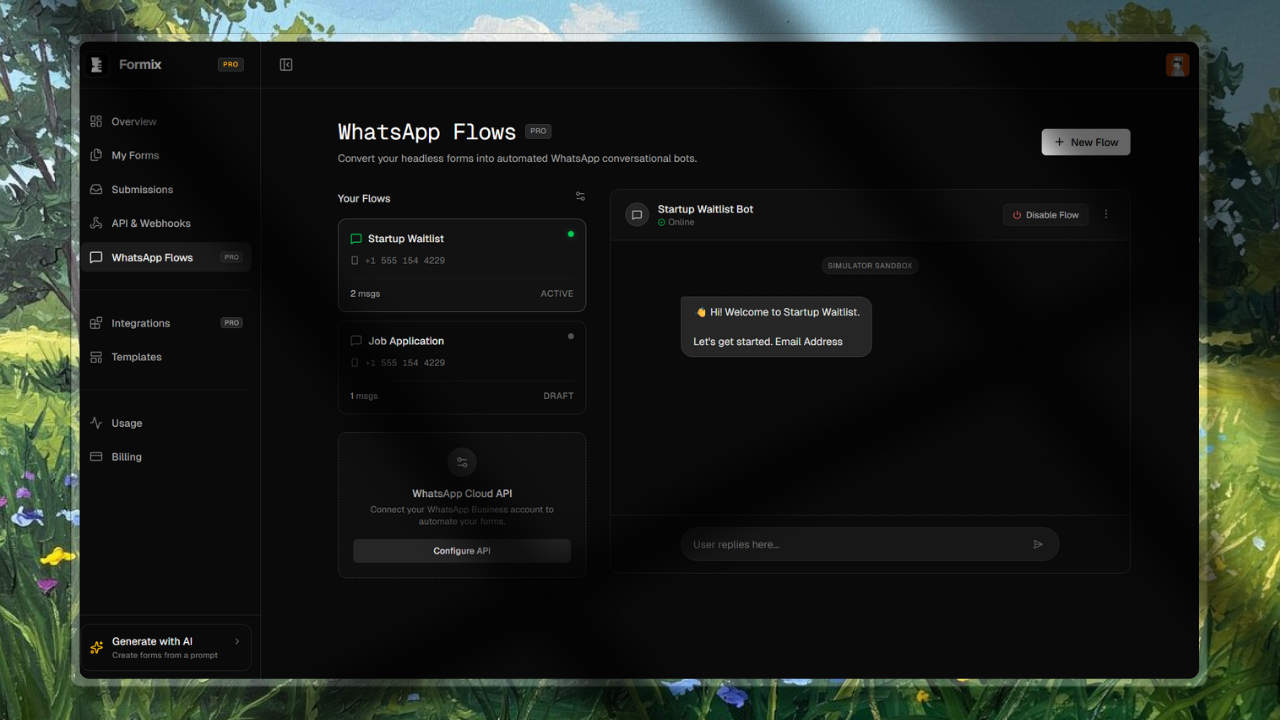Viewport: 1280px width, 720px height.
Task: Click the ACTIVE status label
Action: tap(557, 294)
